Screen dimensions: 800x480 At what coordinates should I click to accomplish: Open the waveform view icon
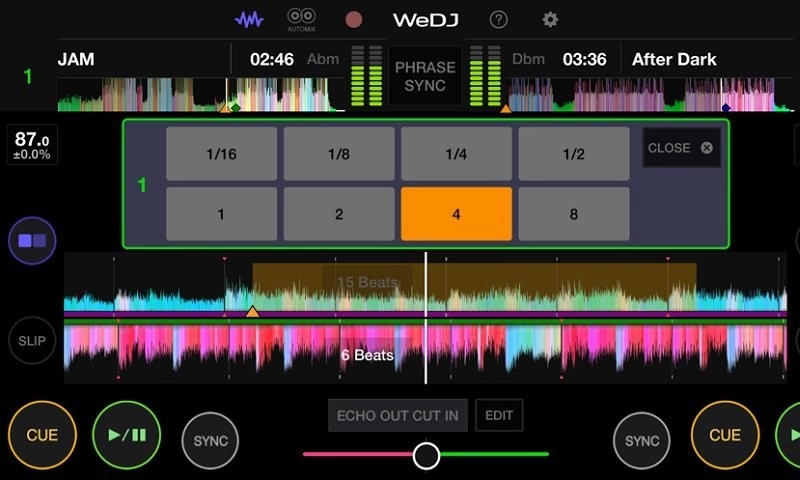point(249,19)
